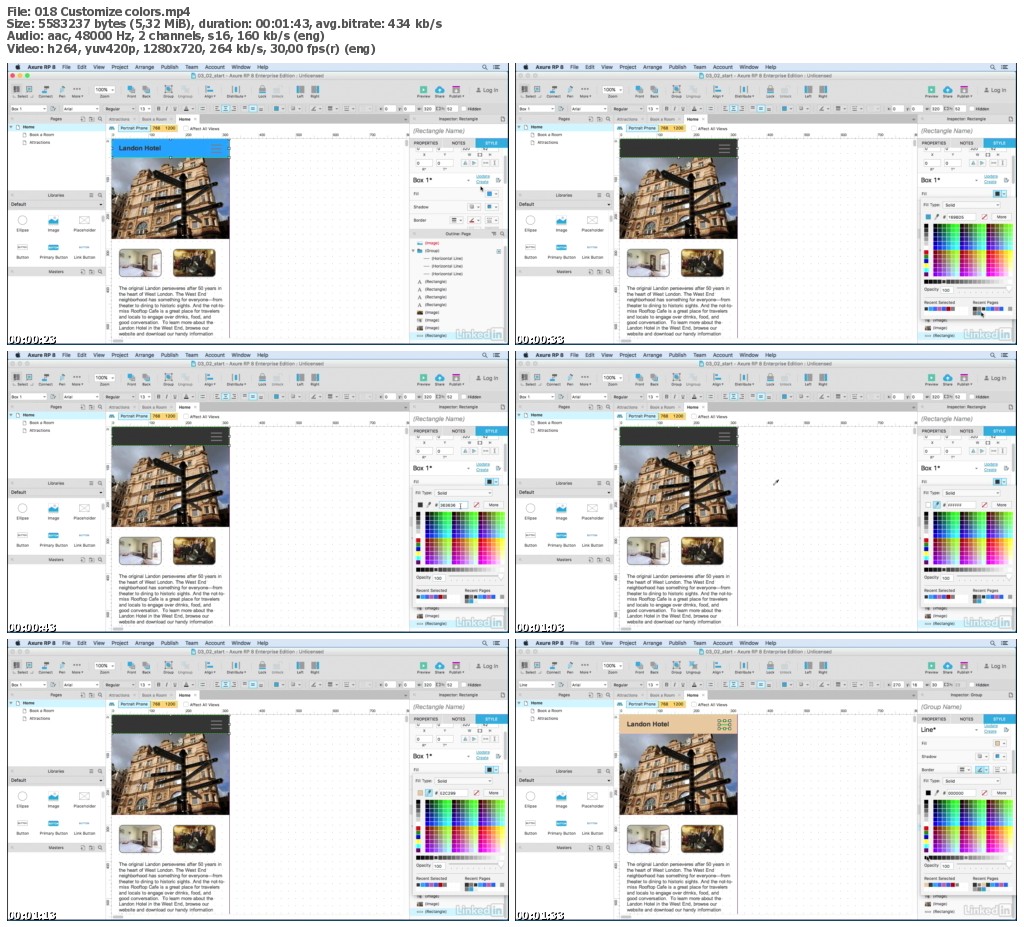Click Share cloud icon in the 00:00:23 frame
Screen dimensions: 1024x927
[440, 90]
